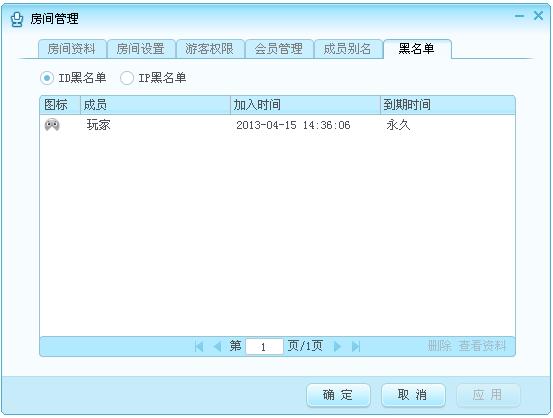Switch to the 房间资料 tab
This screenshot has width=553, height=418.
coord(72,49)
